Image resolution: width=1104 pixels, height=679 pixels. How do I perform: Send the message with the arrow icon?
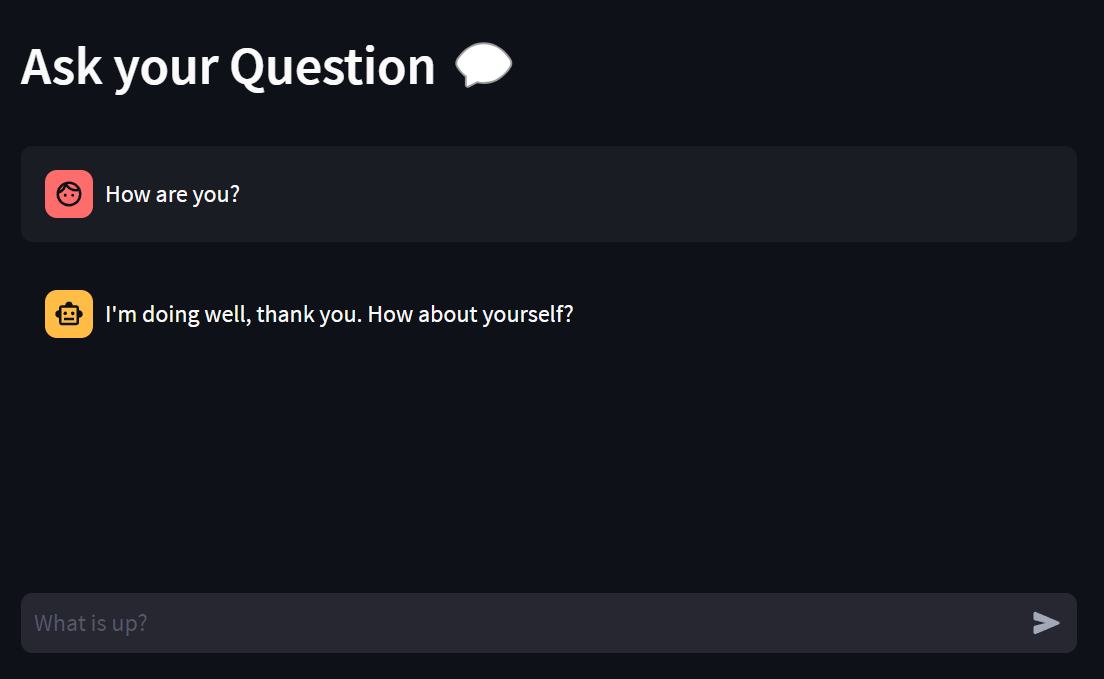coord(1046,623)
